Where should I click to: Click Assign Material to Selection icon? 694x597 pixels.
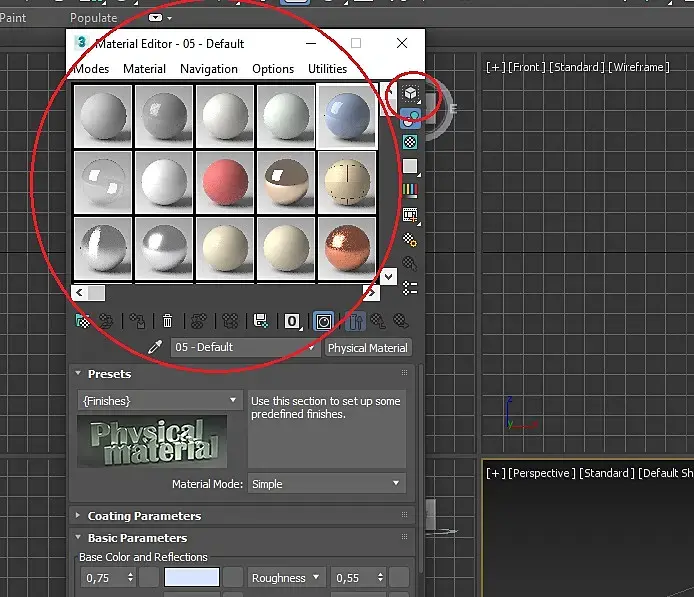137,321
